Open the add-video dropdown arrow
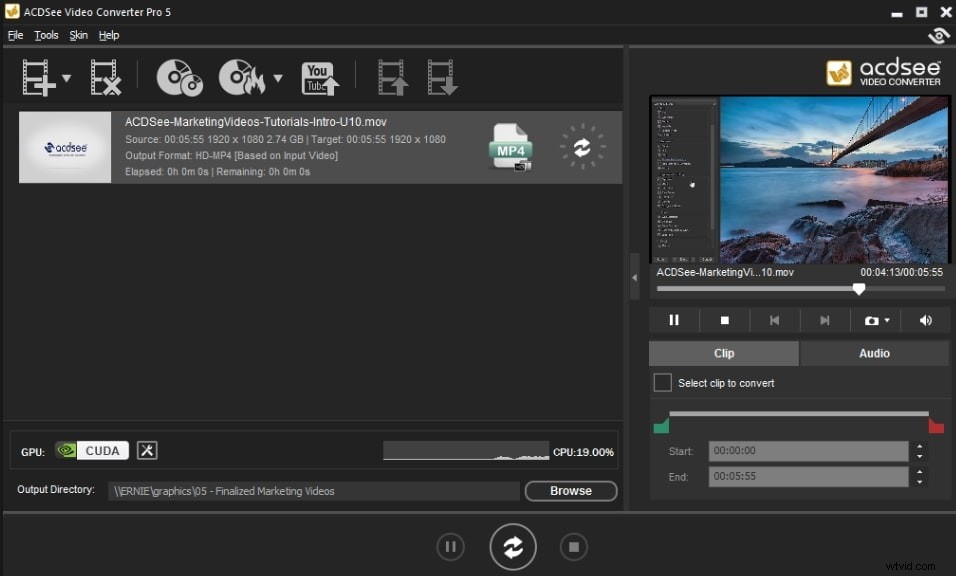 [x=65, y=77]
